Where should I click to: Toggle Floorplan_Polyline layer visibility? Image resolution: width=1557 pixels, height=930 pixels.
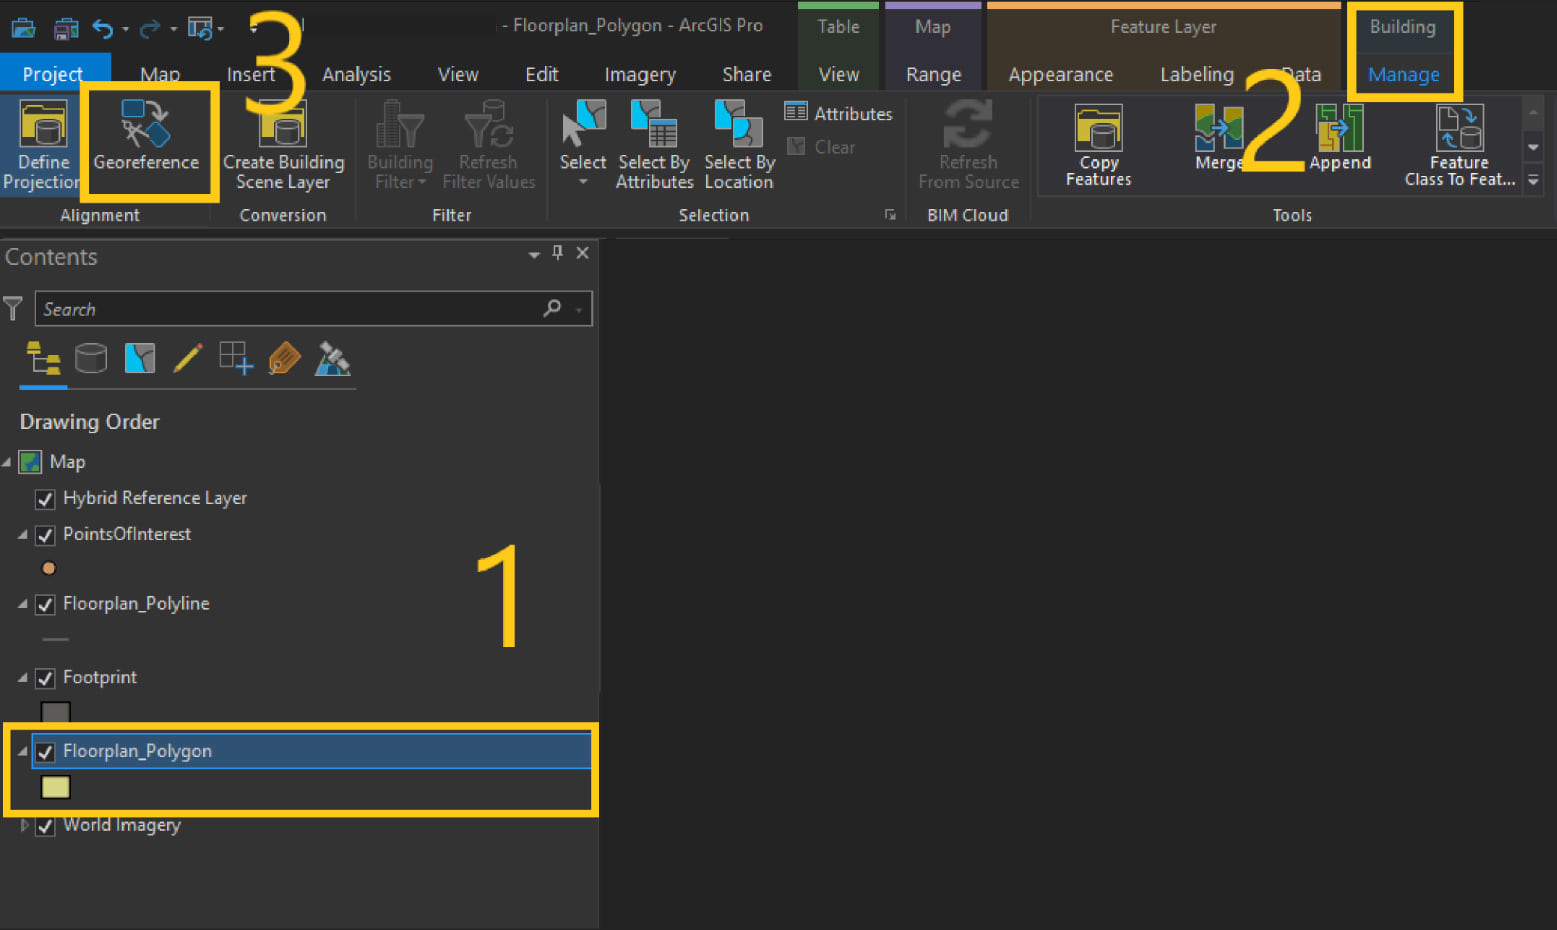click(45, 604)
